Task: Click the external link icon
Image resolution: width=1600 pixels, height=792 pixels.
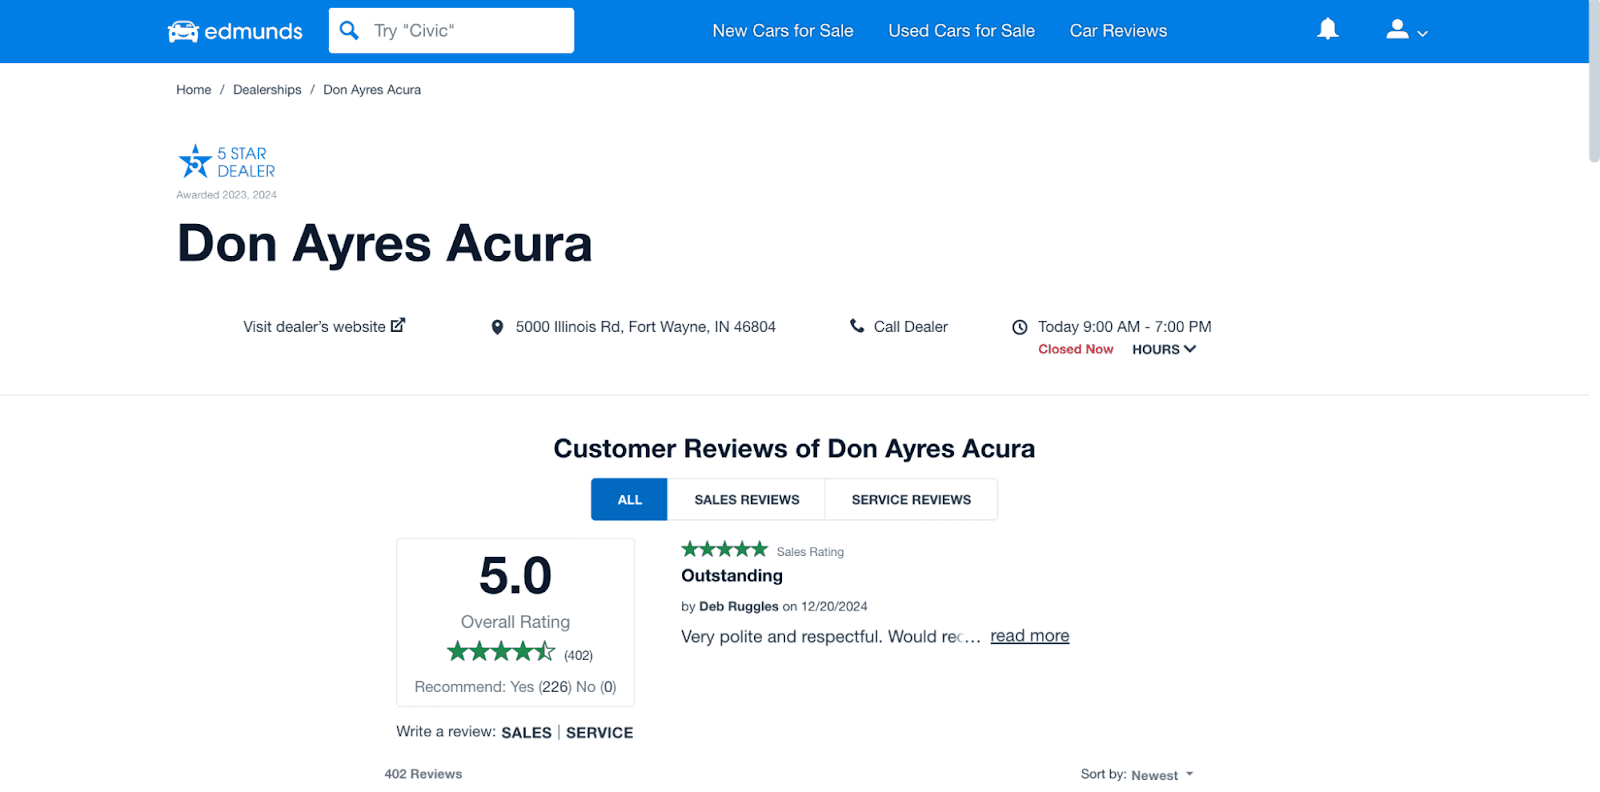Action: pyautogui.click(x=398, y=325)
